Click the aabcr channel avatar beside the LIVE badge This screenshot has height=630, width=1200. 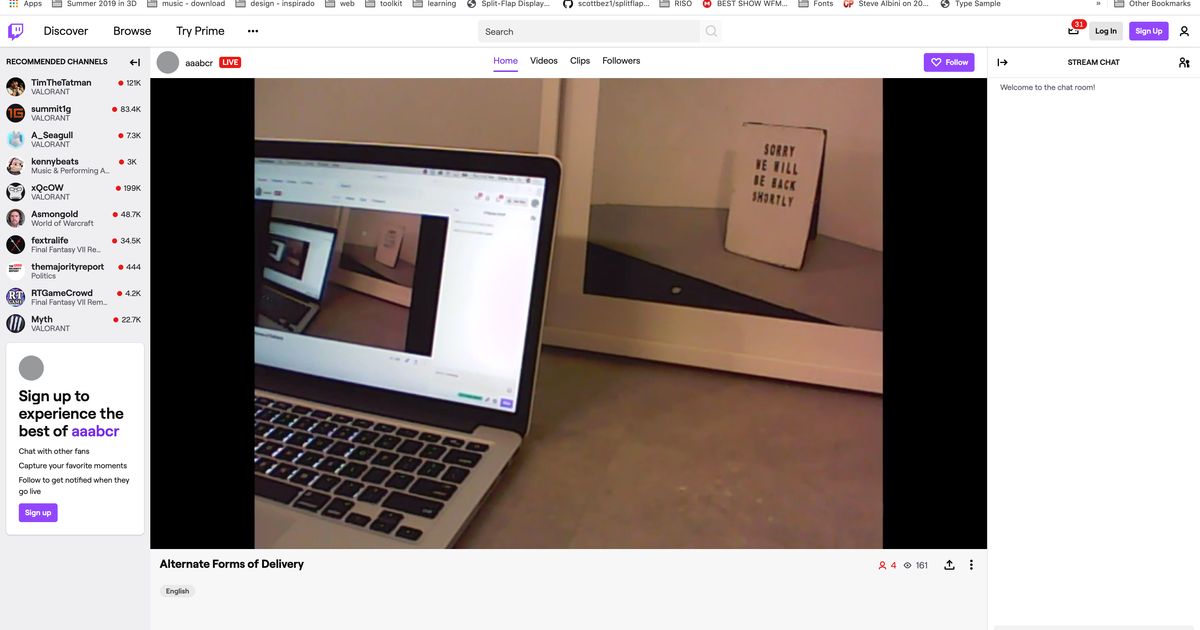(x=168, y=62)
